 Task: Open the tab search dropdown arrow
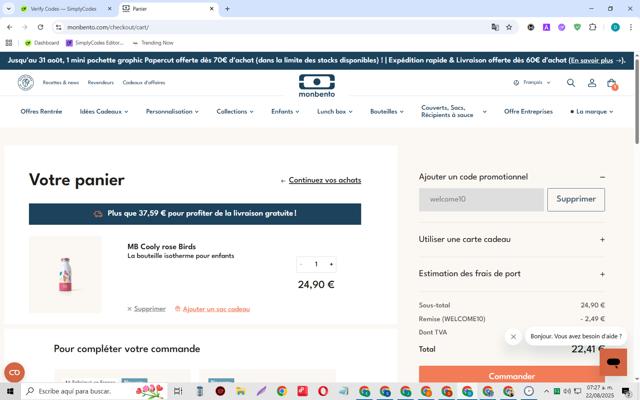point(9,9)
